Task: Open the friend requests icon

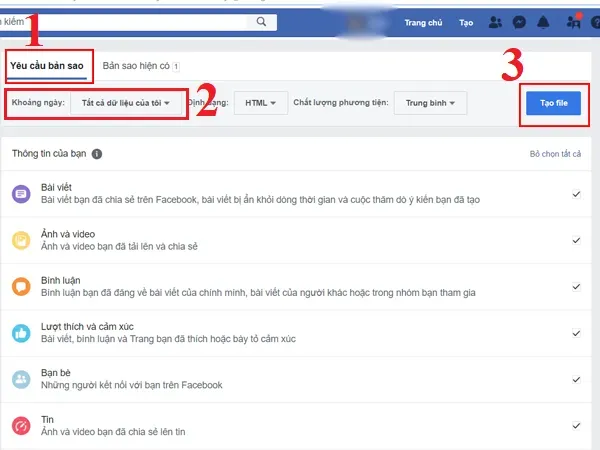Action: point(495,23)
